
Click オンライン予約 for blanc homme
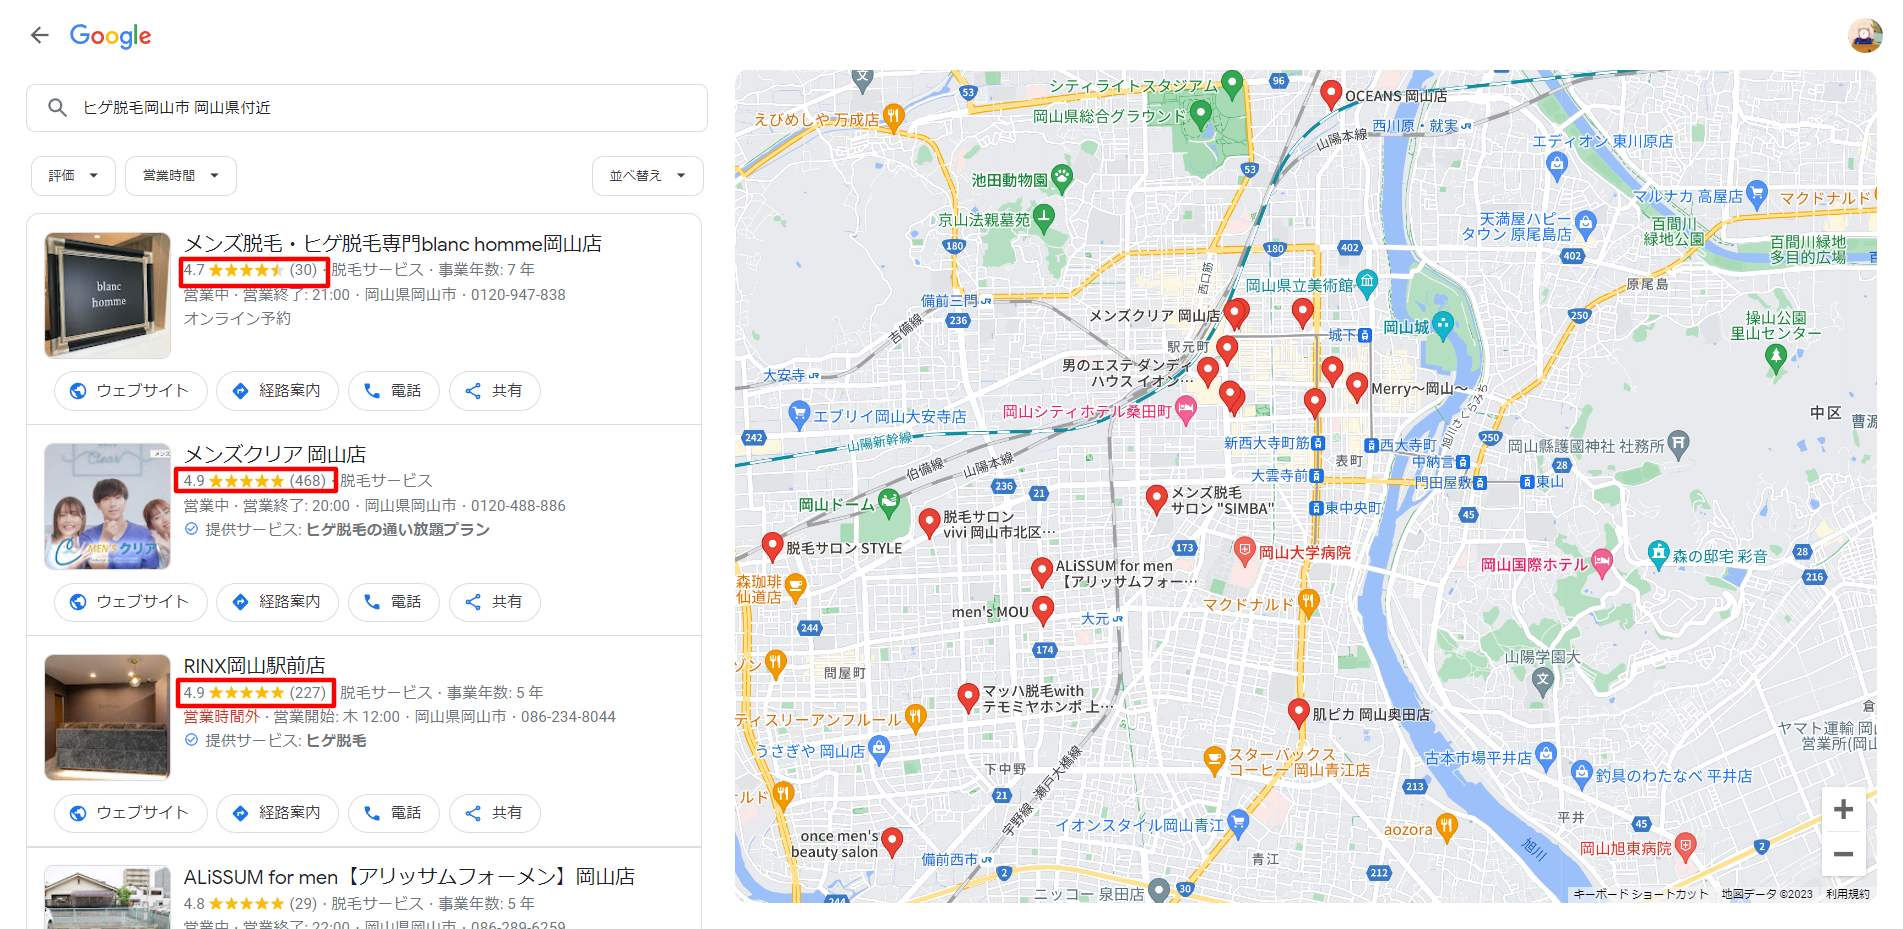237,318
